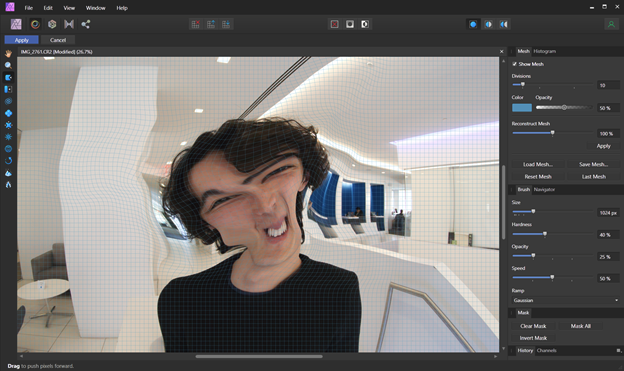Select the View hand tool
Screen dimensions: 624x371
8,54
